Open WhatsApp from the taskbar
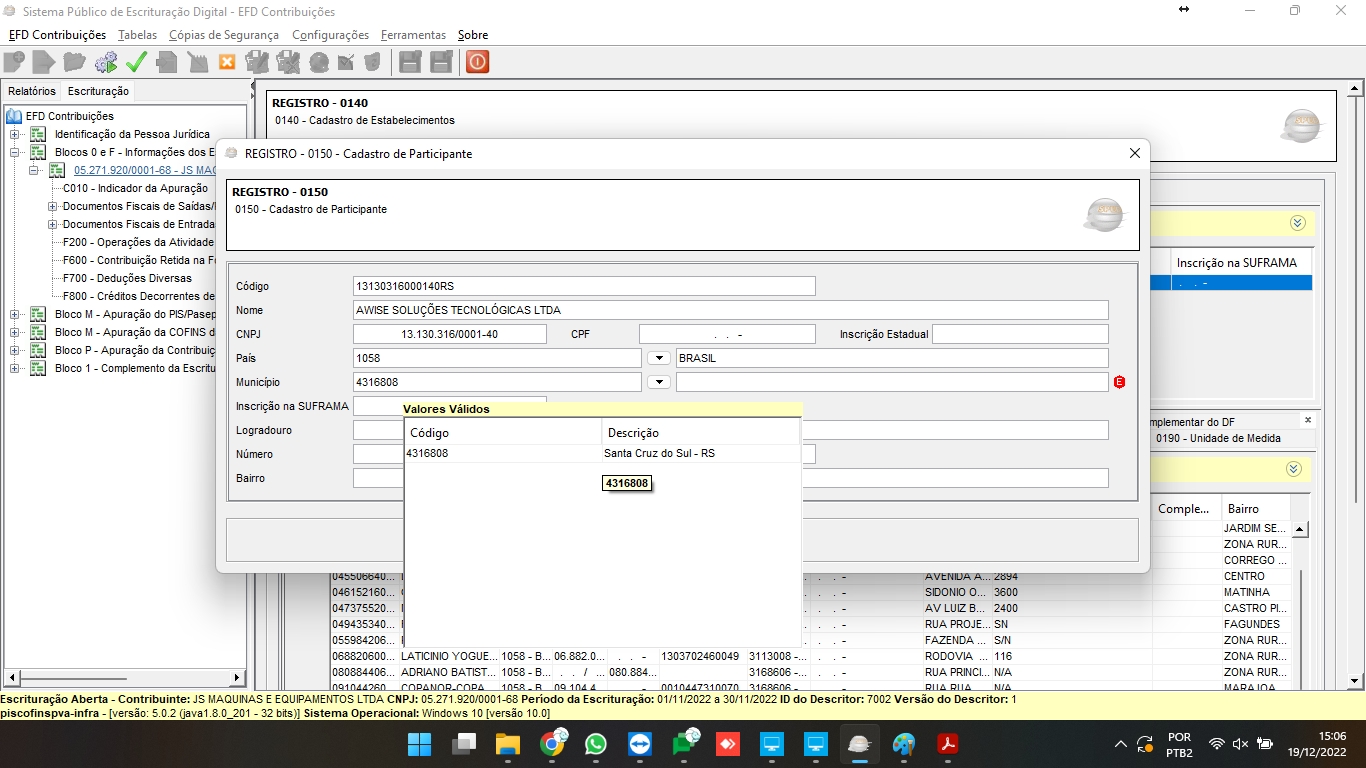 tap(596, 745)
